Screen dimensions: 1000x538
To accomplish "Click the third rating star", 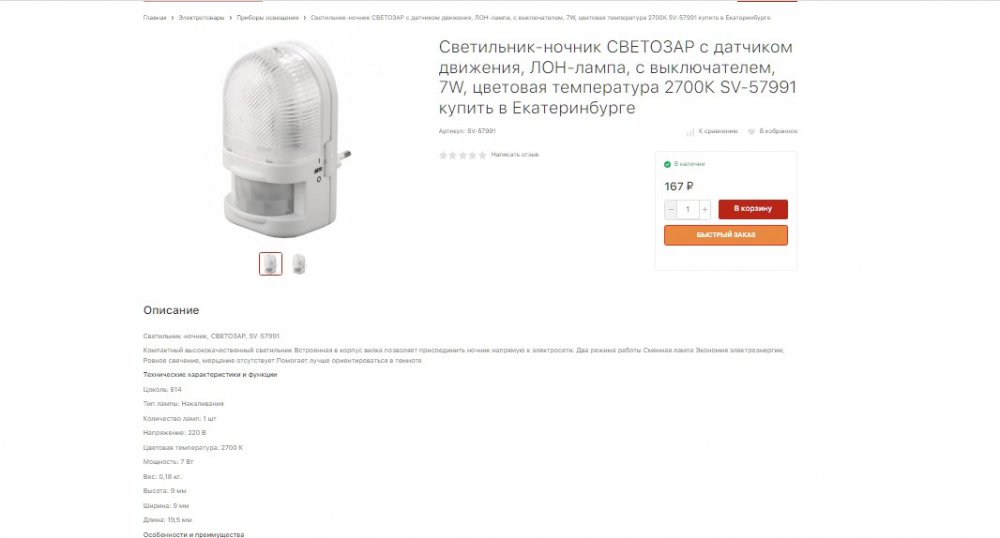I will tap(463, 155).
